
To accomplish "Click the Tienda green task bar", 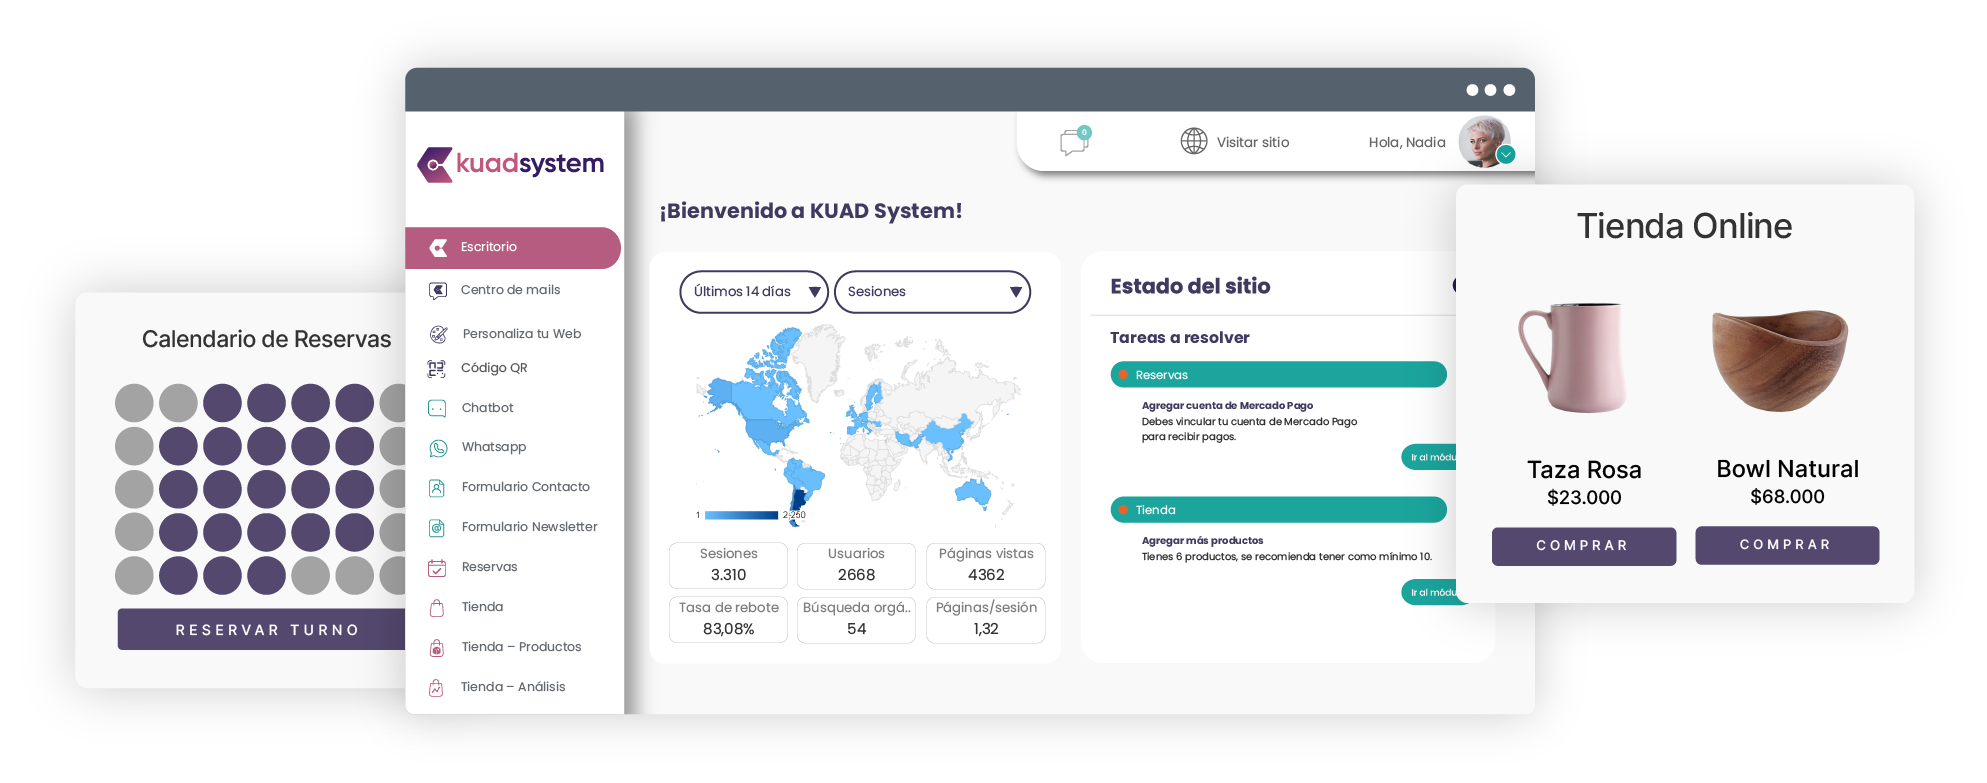I will pyautogui.click(x=1278, y=510).
